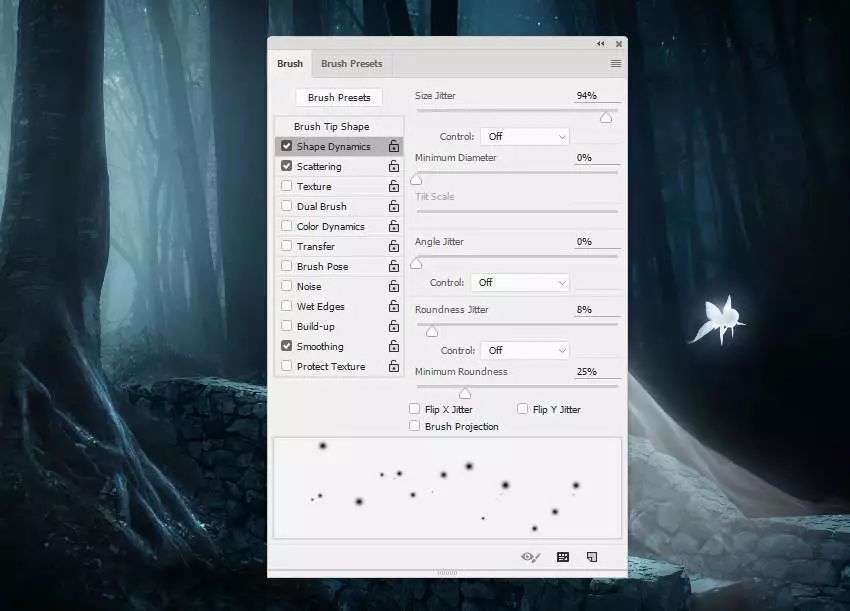Open the Transfer settings label

pos(315,247)
